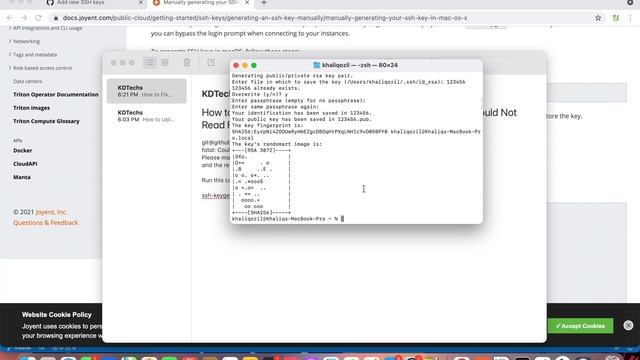Click the Terminal folder proxy icon
The width and height of the screenshot is (640, 360).
pyautogui.click(x=316, y=65)
